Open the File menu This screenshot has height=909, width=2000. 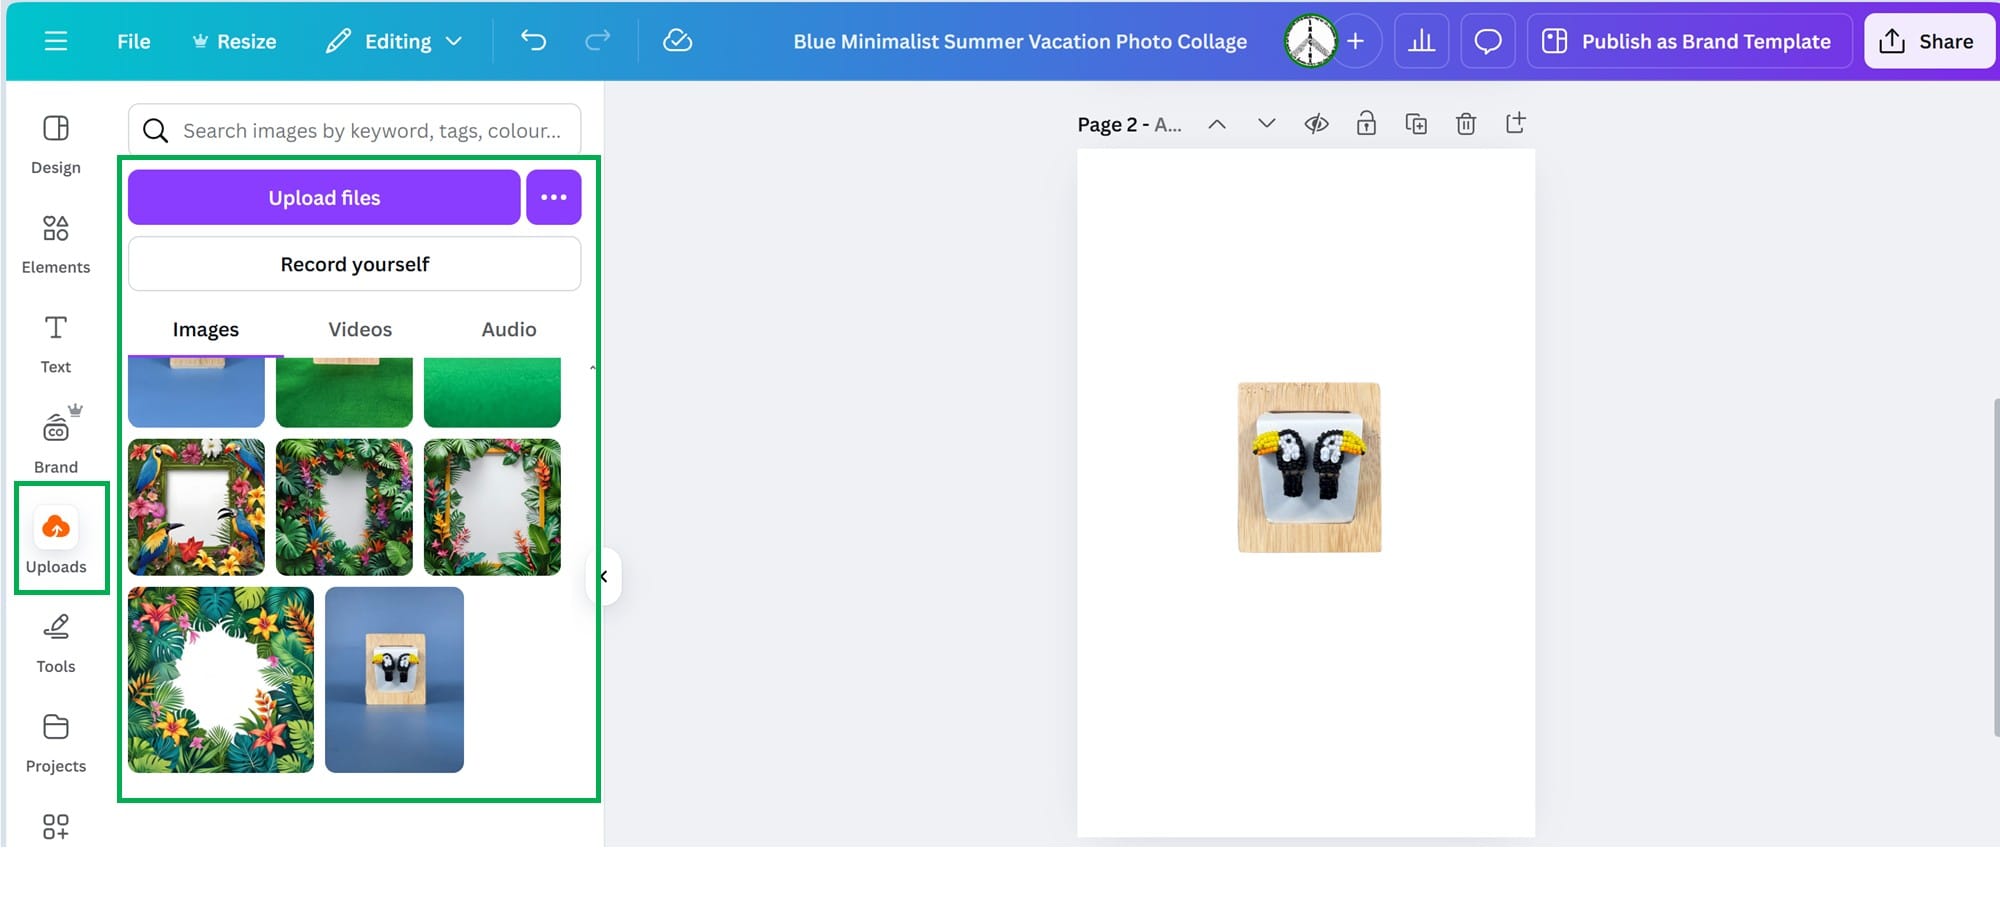132,41
